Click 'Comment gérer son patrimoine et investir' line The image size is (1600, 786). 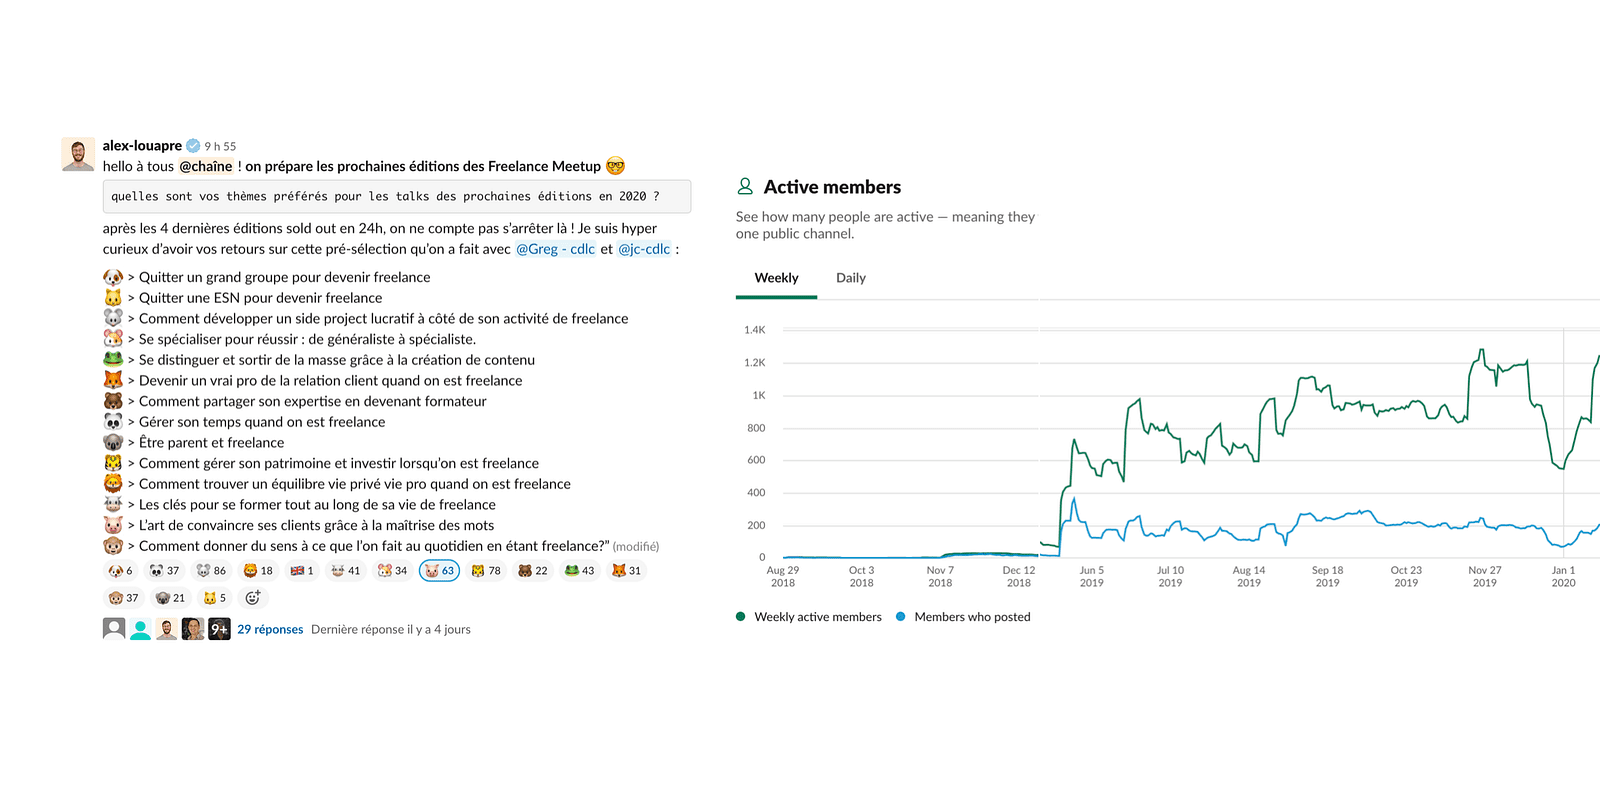tap(339, 463)
